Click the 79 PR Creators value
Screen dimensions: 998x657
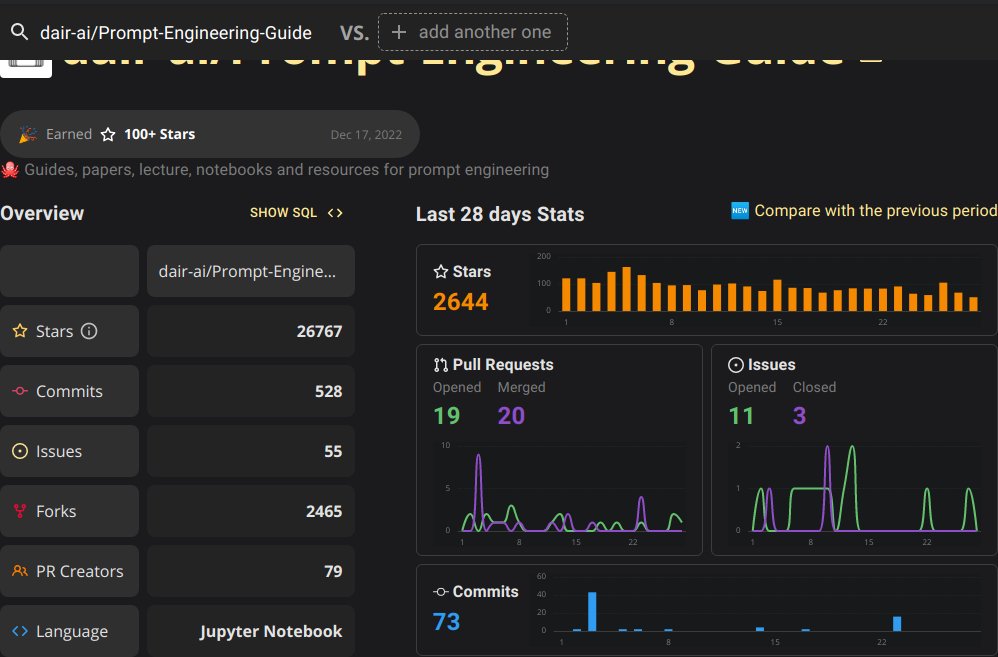[x=333, y=571]
